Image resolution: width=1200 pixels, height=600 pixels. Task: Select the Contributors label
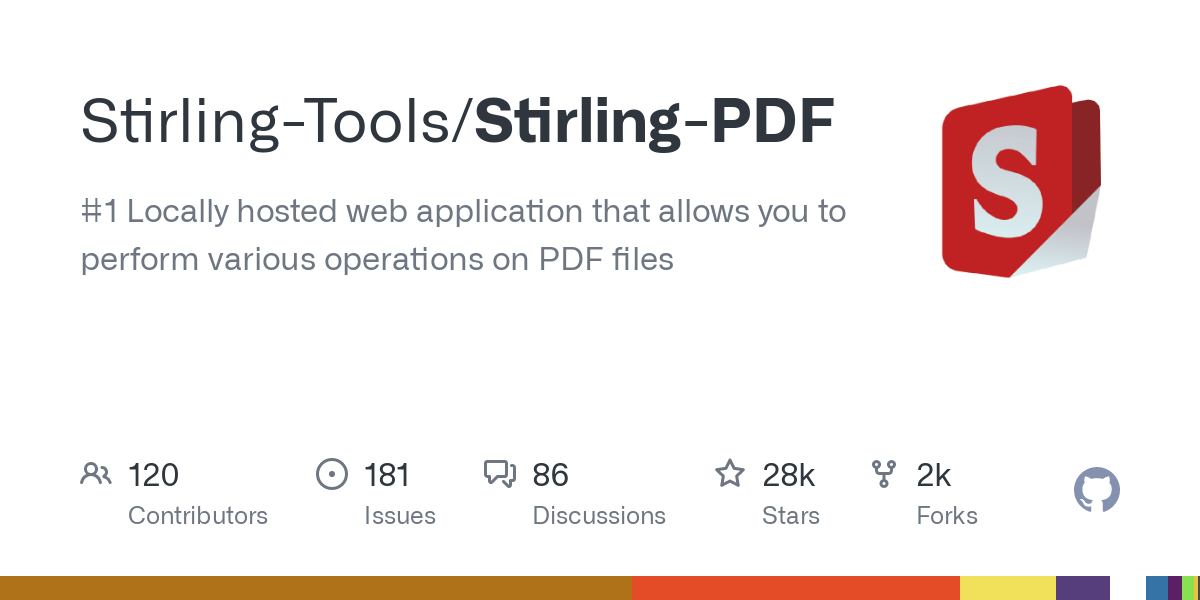198,516
